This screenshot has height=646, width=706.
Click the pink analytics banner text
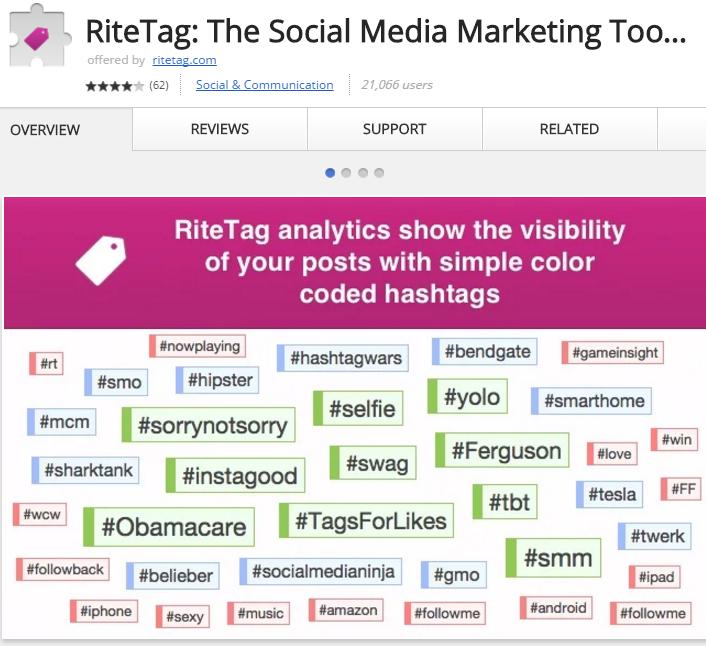coord(399,262)
